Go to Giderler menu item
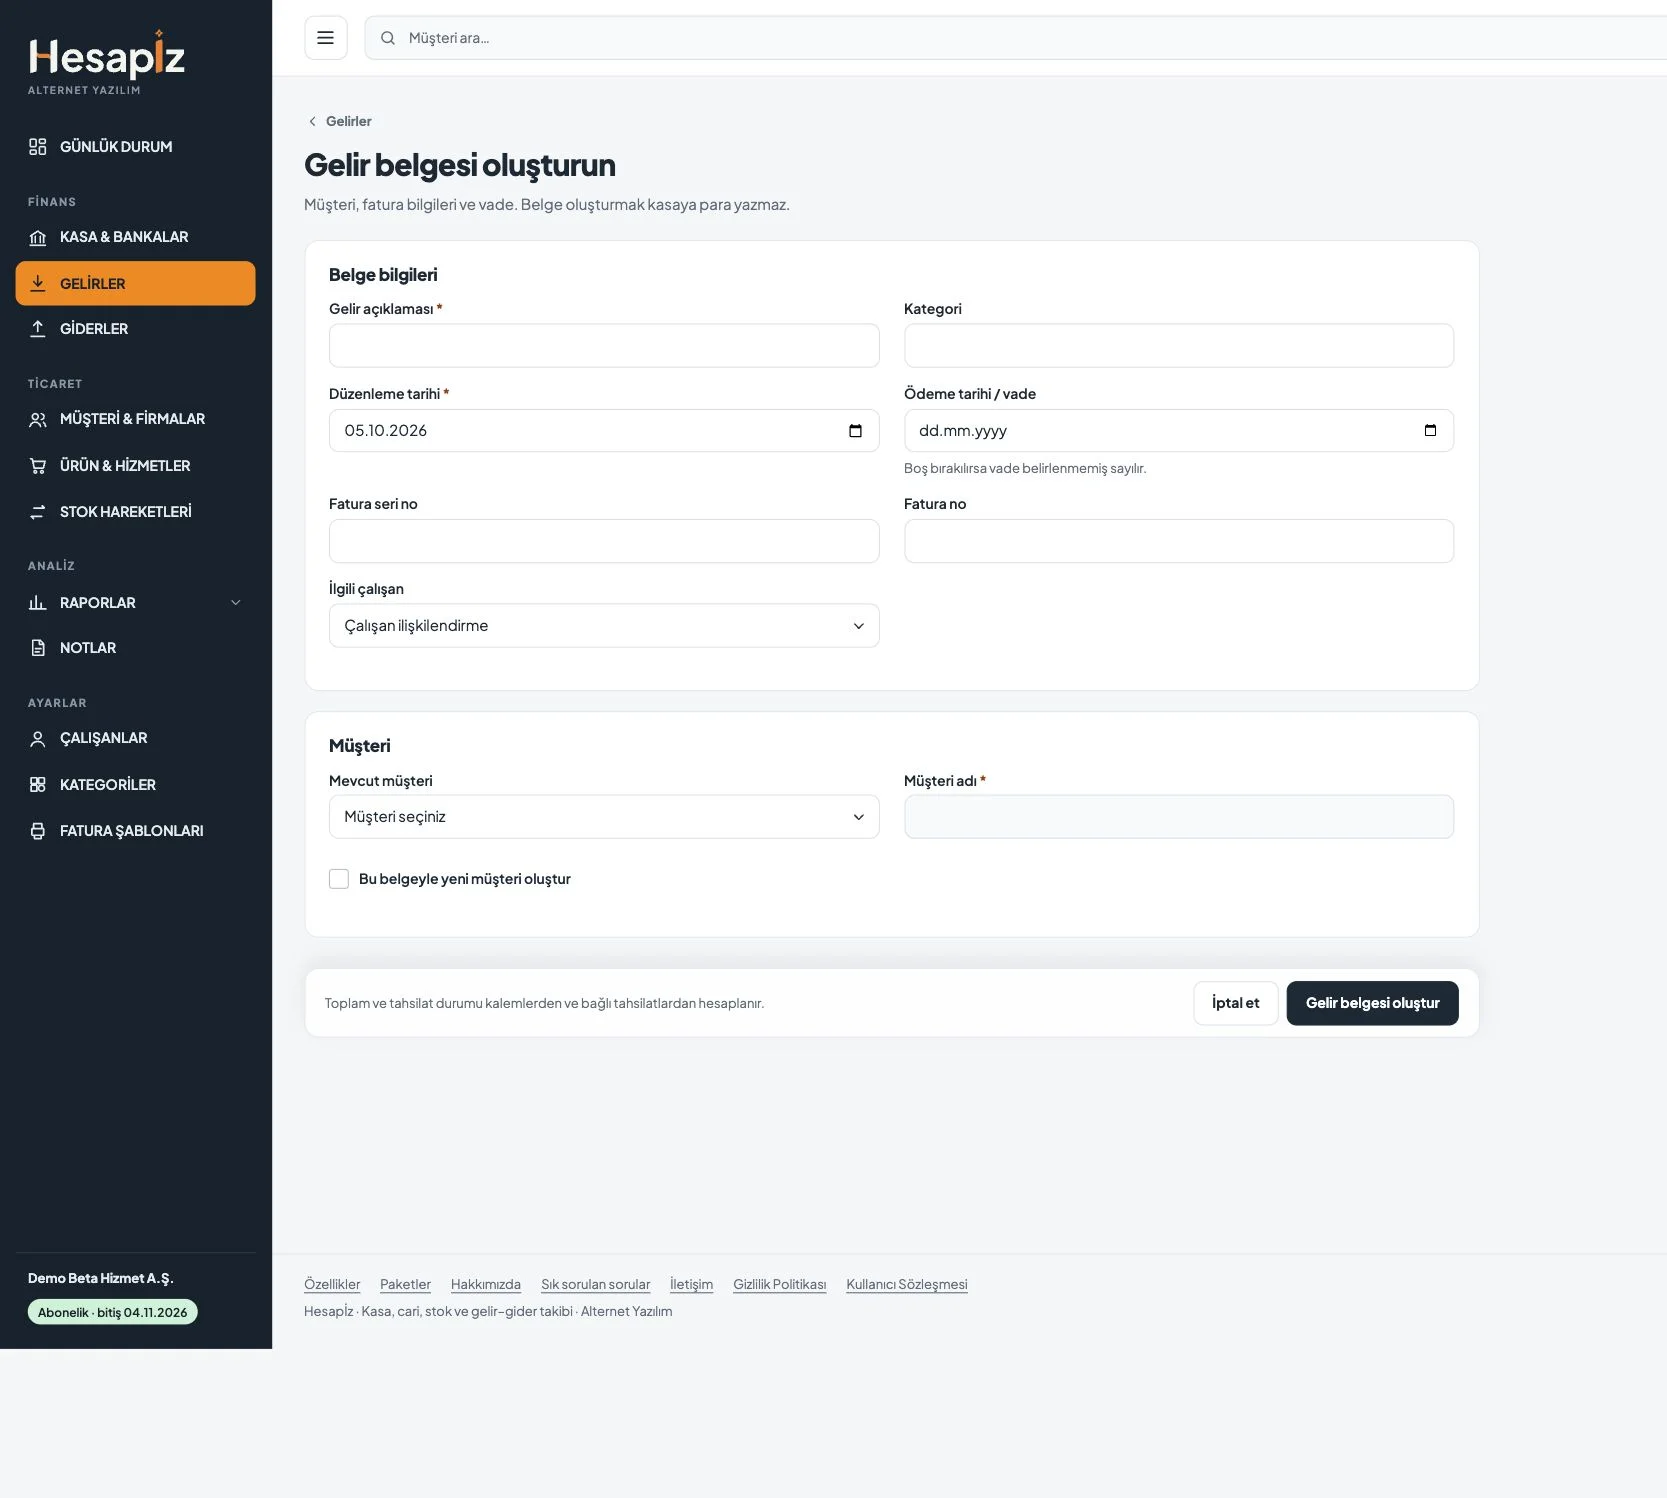 click(x=136, y=329)
